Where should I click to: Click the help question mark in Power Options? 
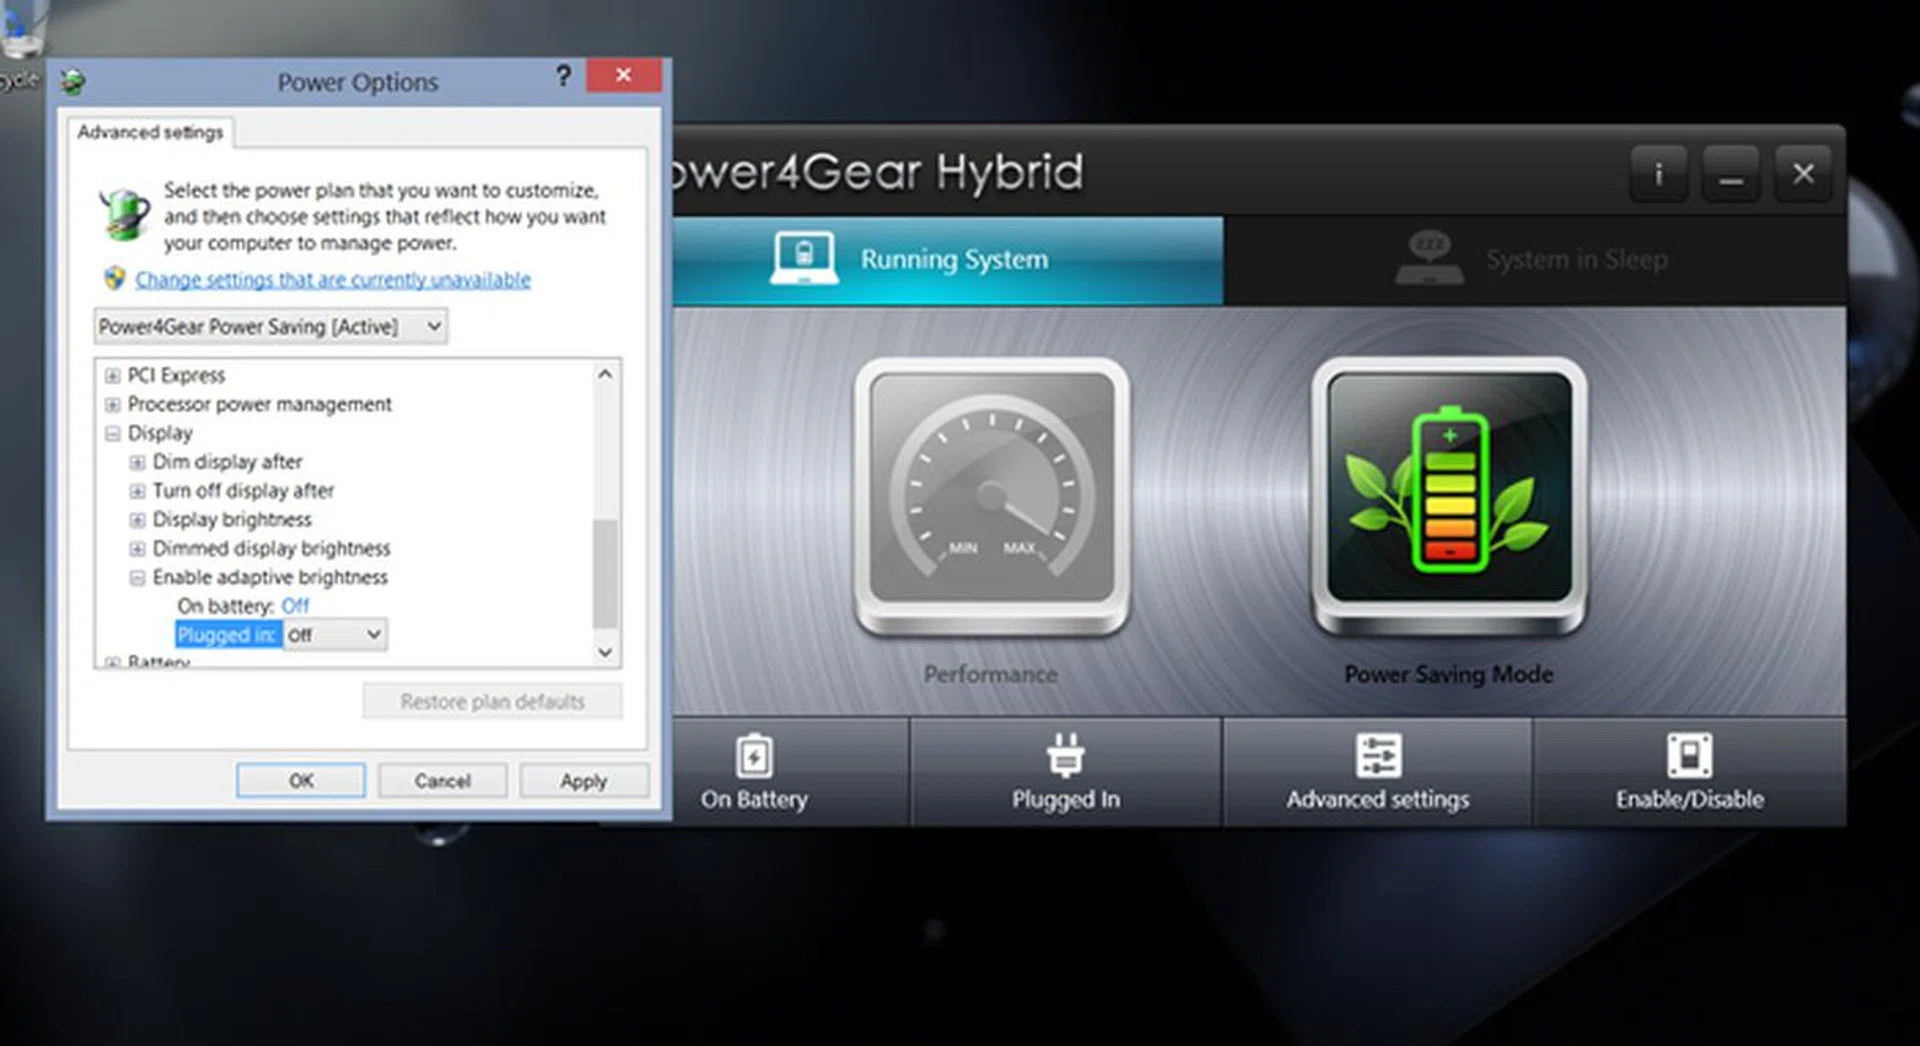(563, 77)
